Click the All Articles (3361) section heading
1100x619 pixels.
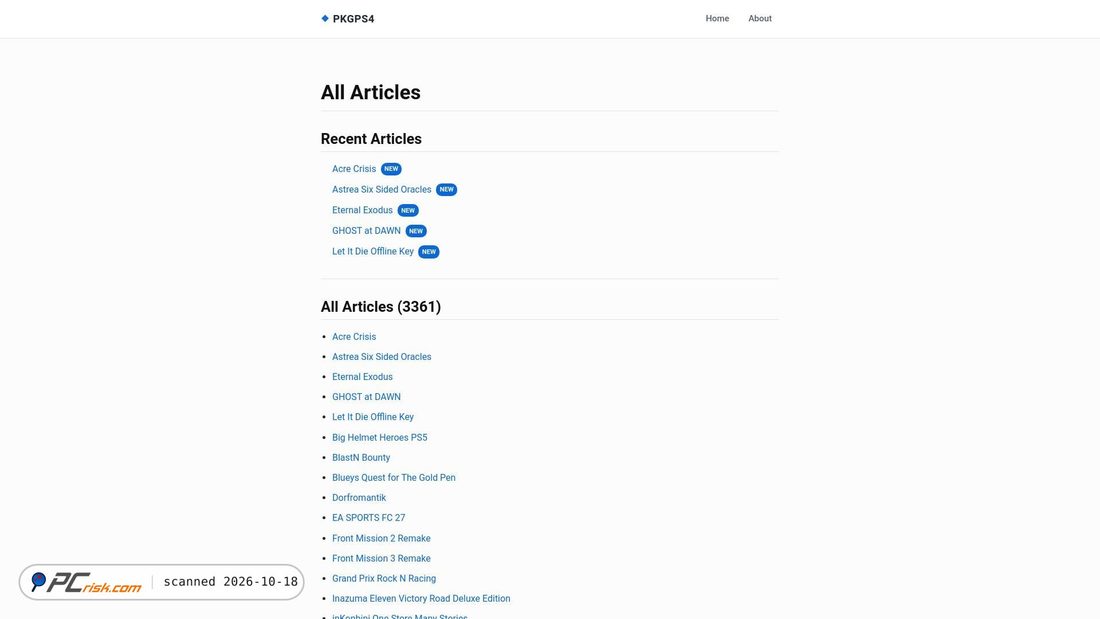381,307
